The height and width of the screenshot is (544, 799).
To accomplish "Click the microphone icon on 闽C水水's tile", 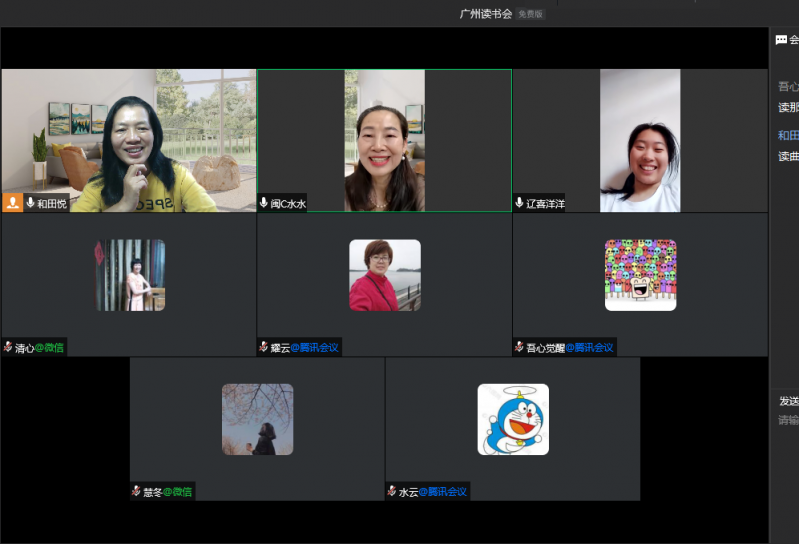I will (264, 202).
